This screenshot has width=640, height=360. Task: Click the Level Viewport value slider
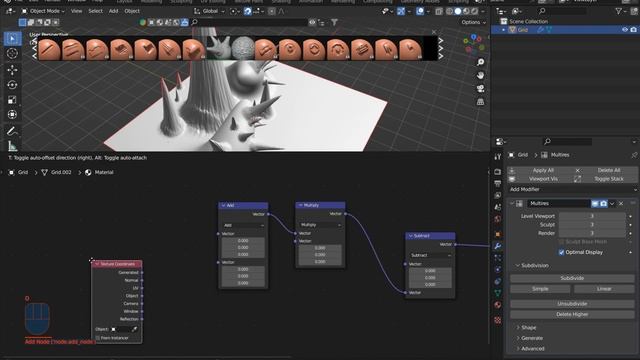pos(592,216)
